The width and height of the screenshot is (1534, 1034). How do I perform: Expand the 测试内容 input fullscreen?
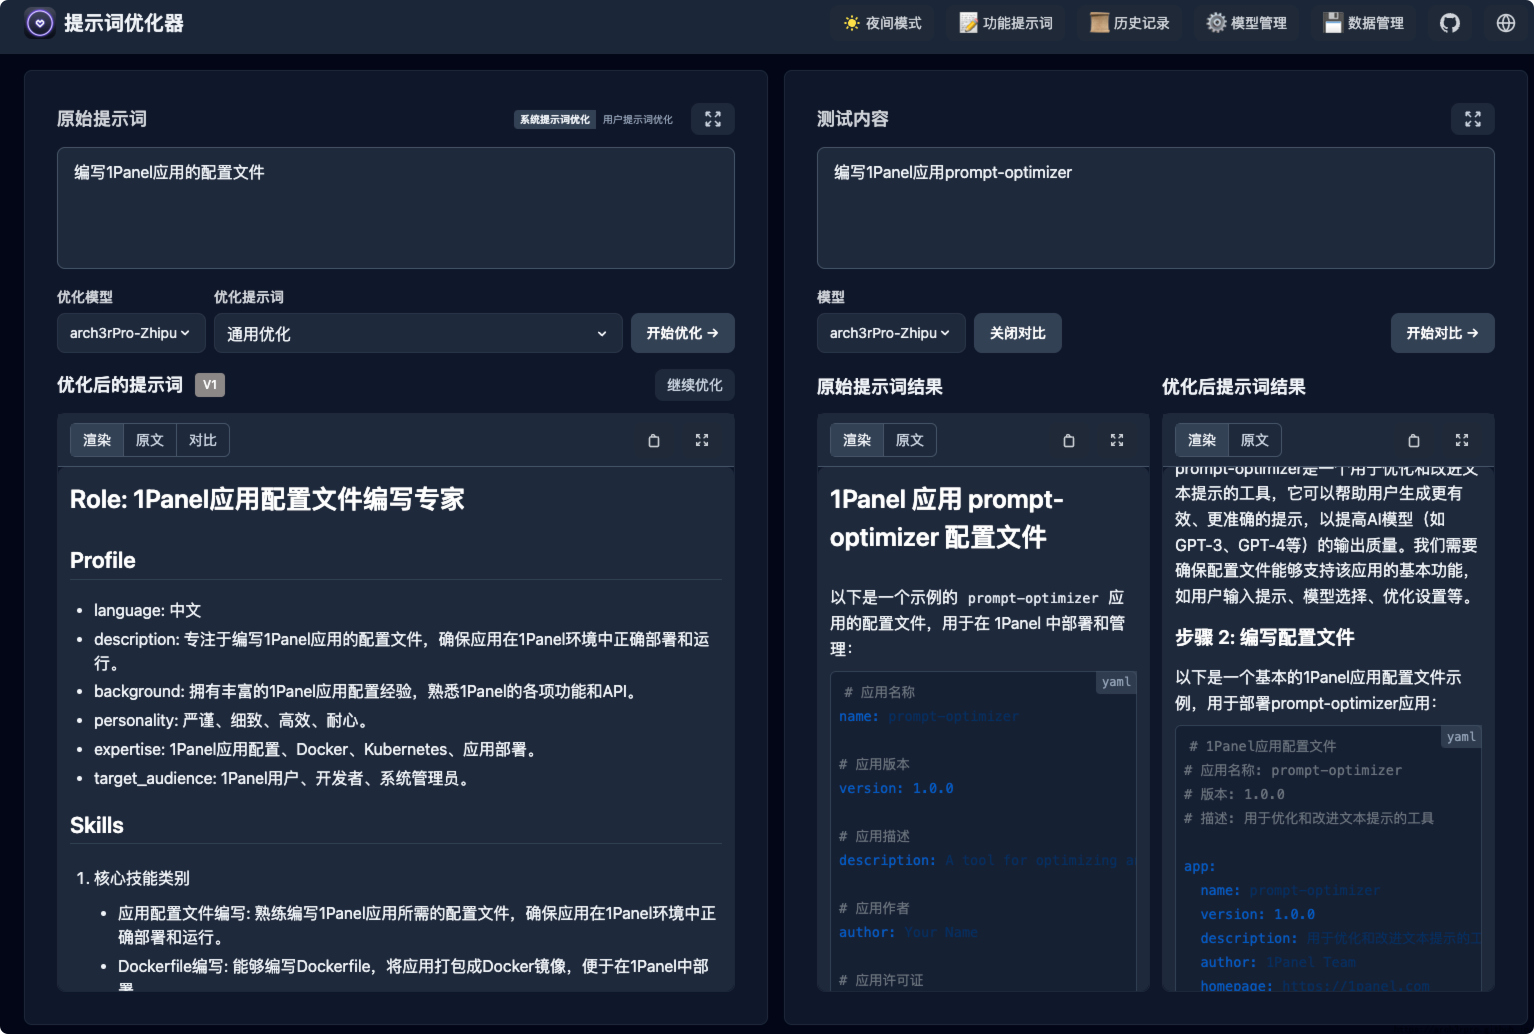(1473, 119)
